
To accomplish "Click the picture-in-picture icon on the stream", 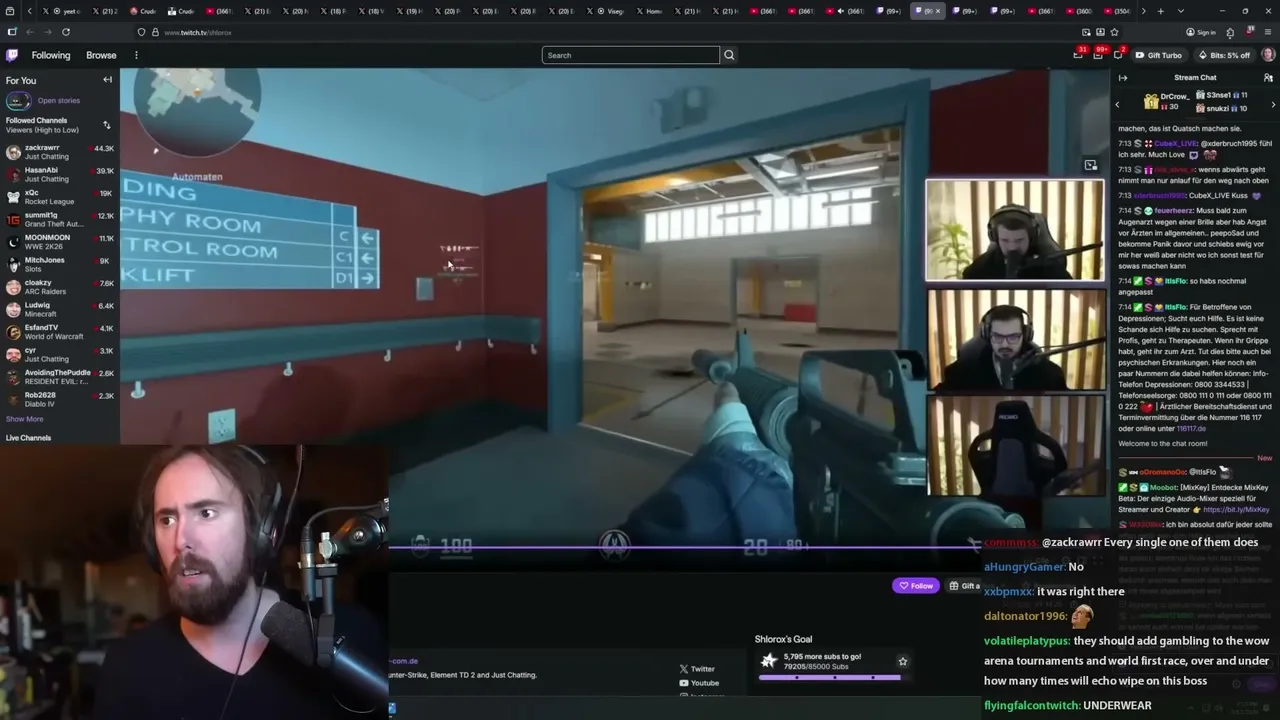I will click(1091, 165).
